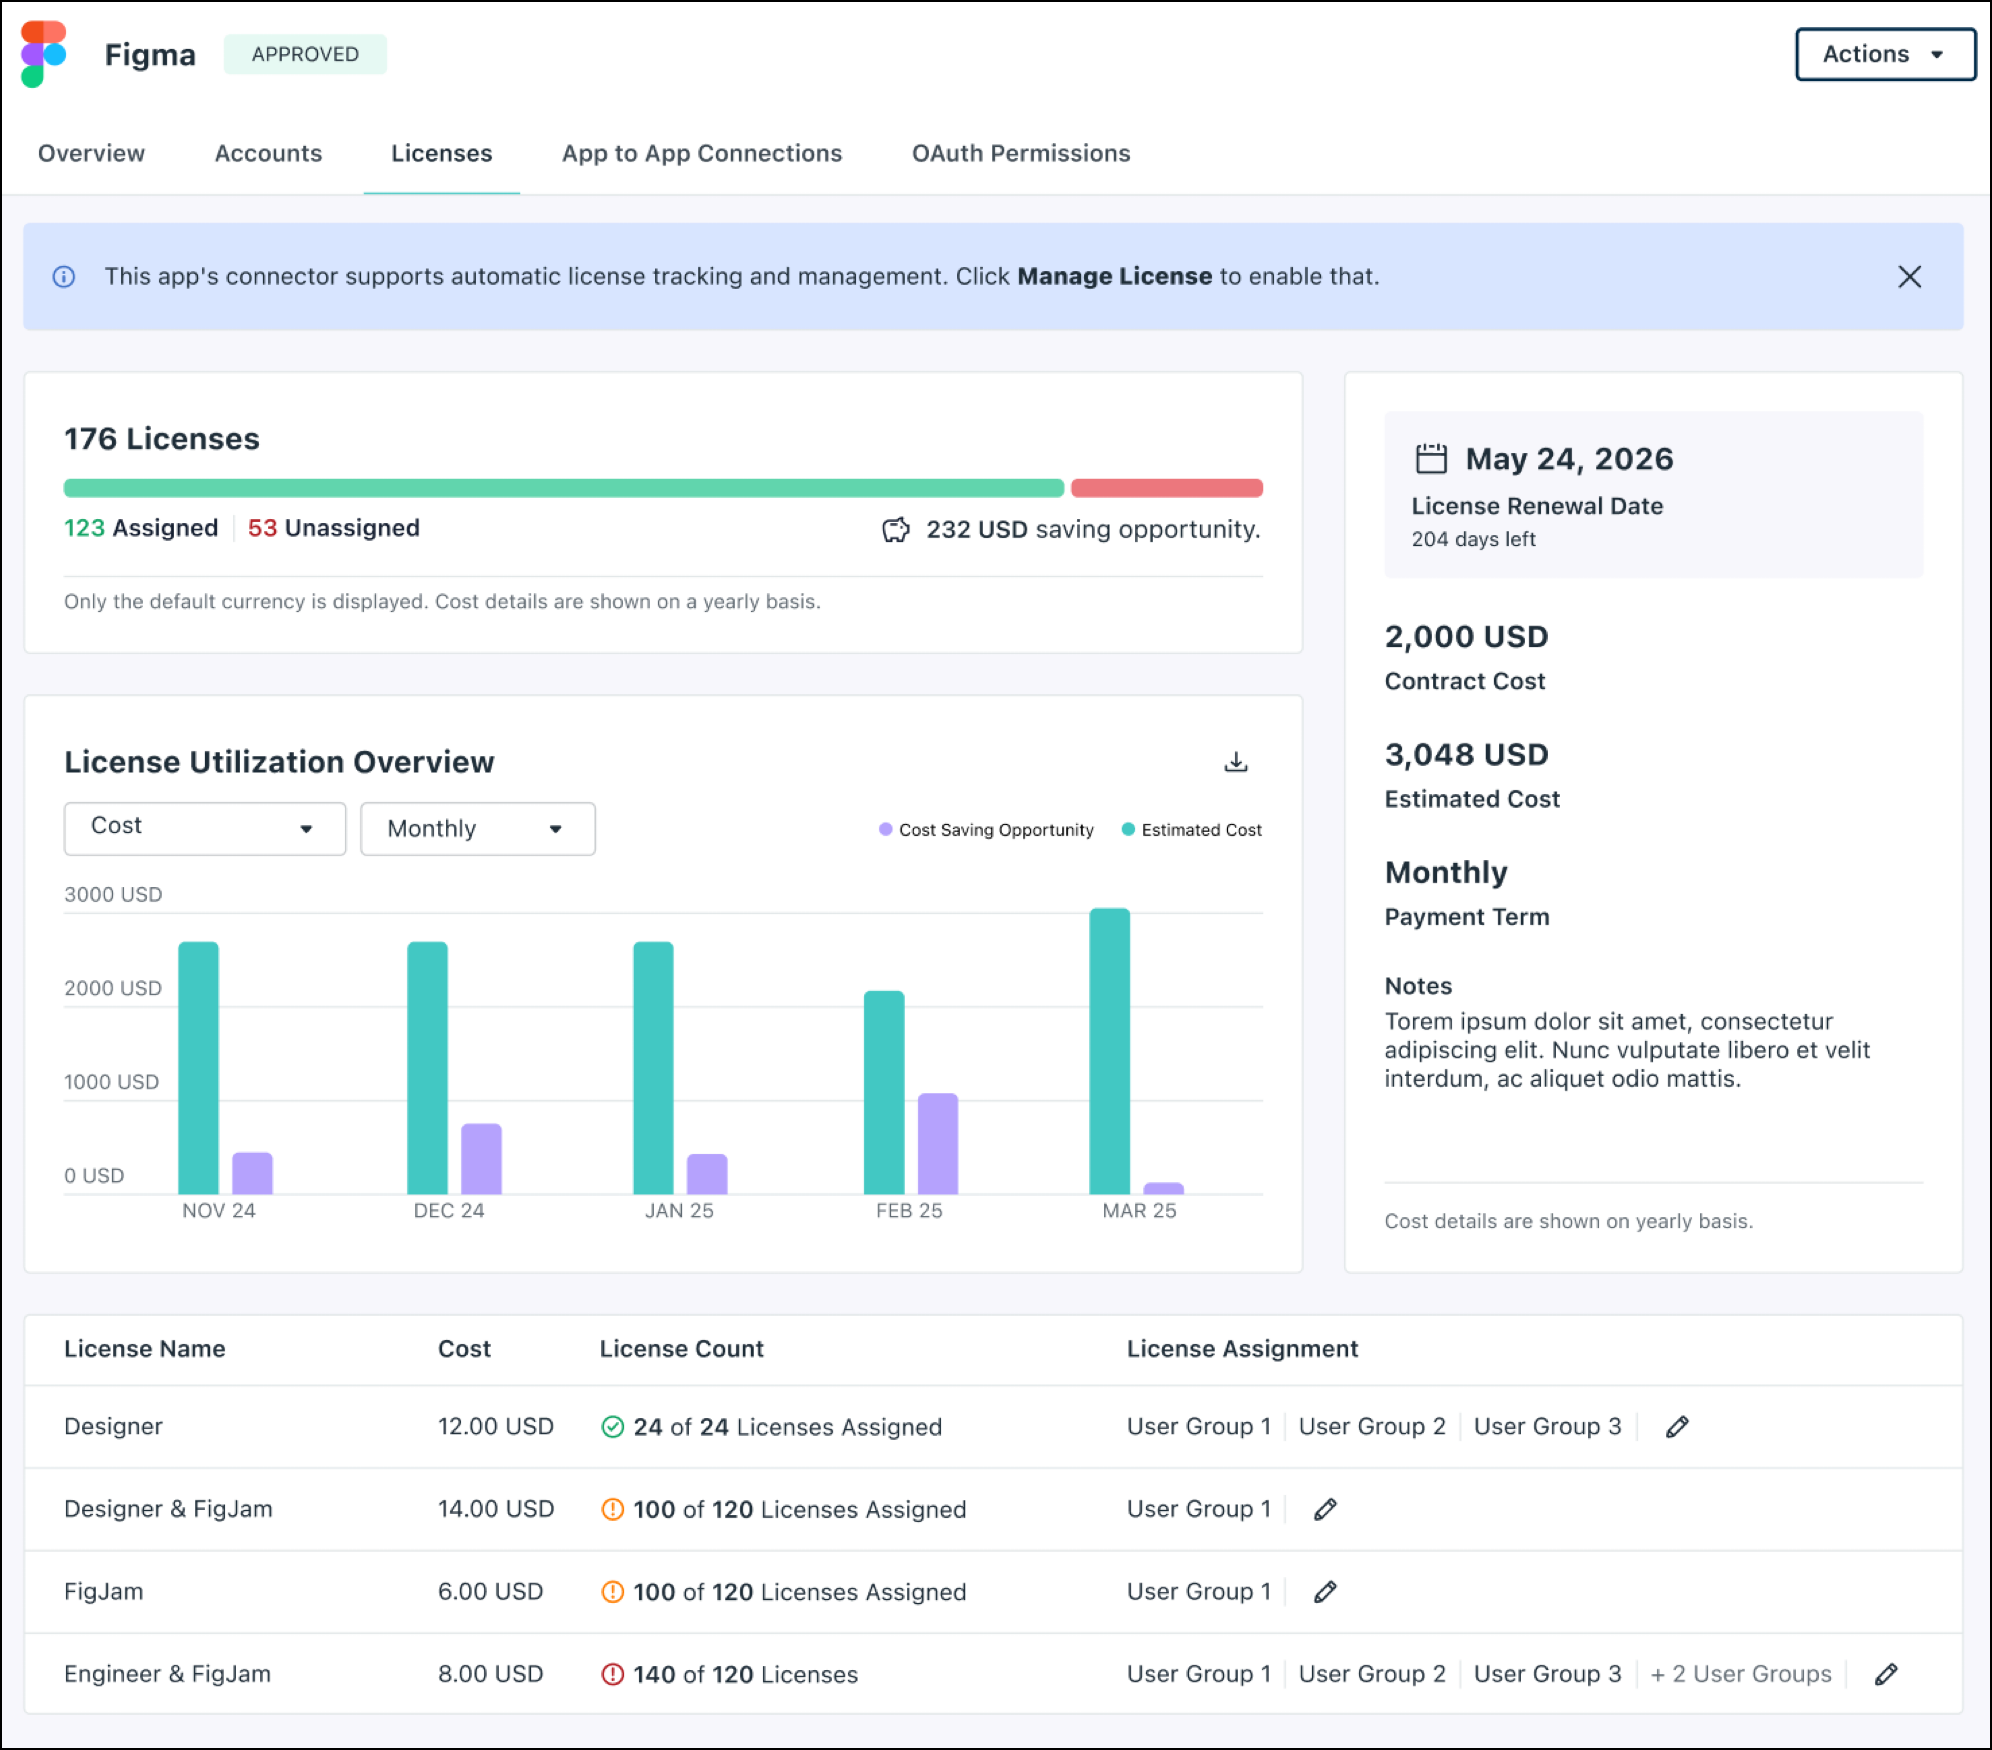Viewport: 1992px width, 1750px height.
Task: Expand the + 2 User Groups link
Action: click(1740, 1673)
